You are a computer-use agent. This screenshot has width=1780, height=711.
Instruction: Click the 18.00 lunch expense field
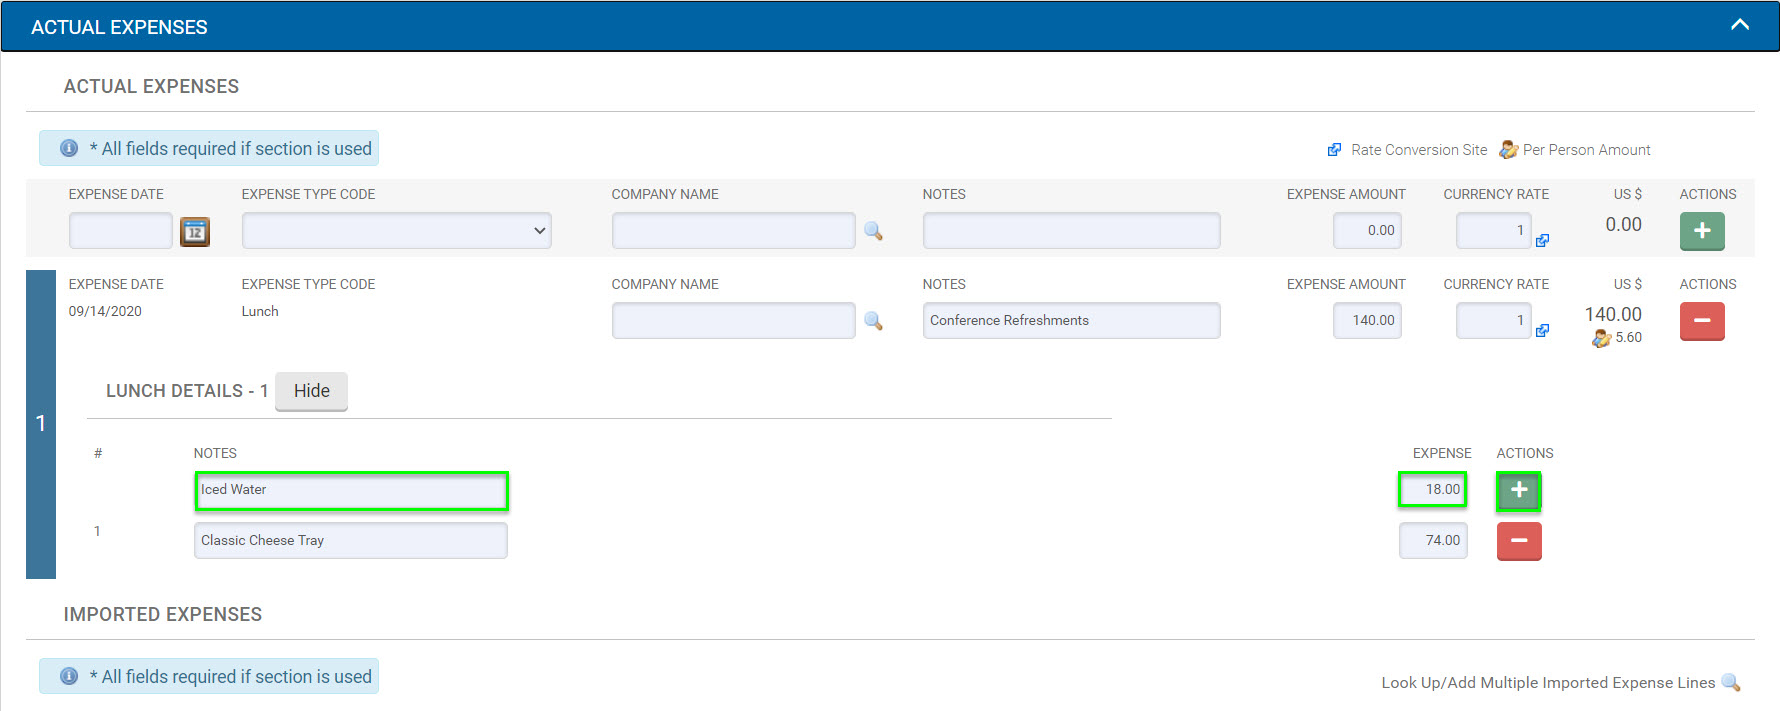point(1432,490)
